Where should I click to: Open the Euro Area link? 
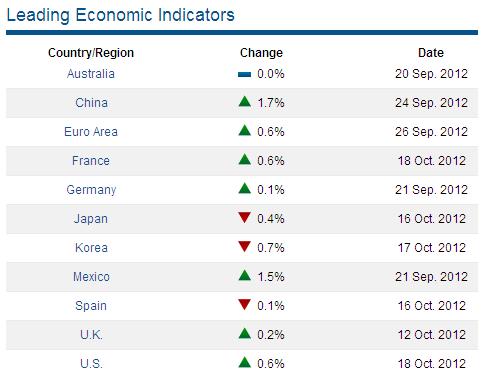click(x=91, y=132)
